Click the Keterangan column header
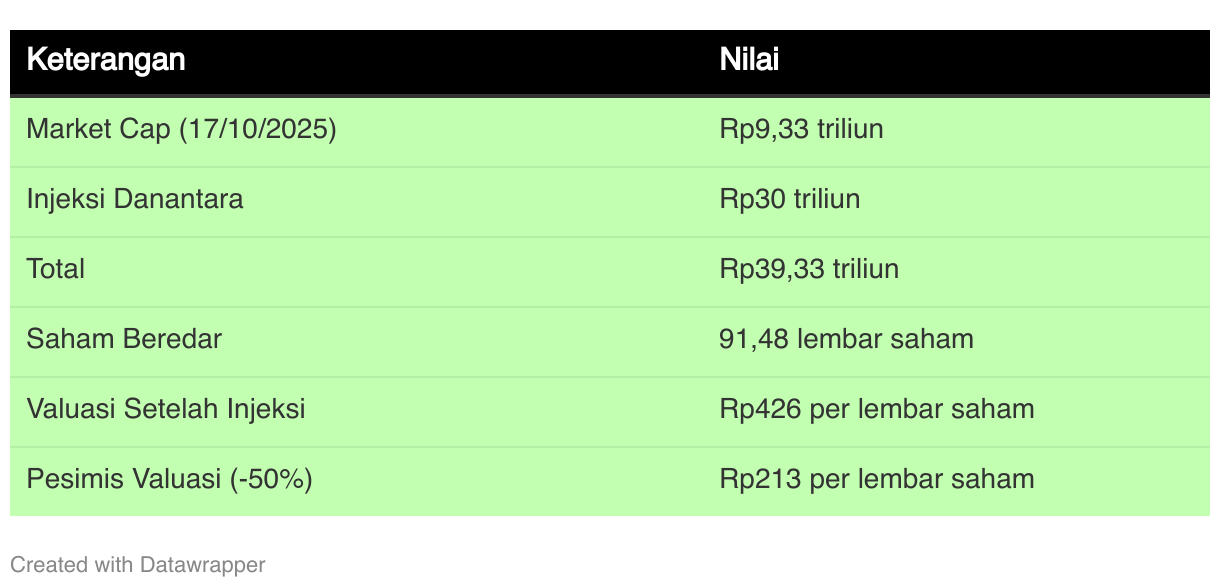This screenshot has width=1220, height=588. click(x=105, y=60)
